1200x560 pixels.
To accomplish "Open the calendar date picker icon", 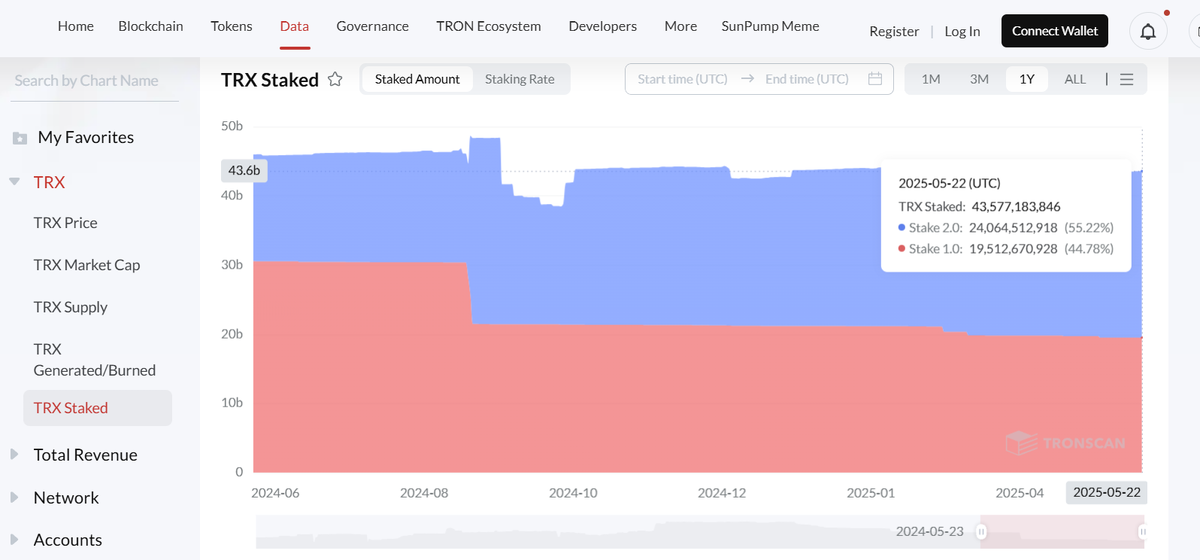I will coord(875,79).
